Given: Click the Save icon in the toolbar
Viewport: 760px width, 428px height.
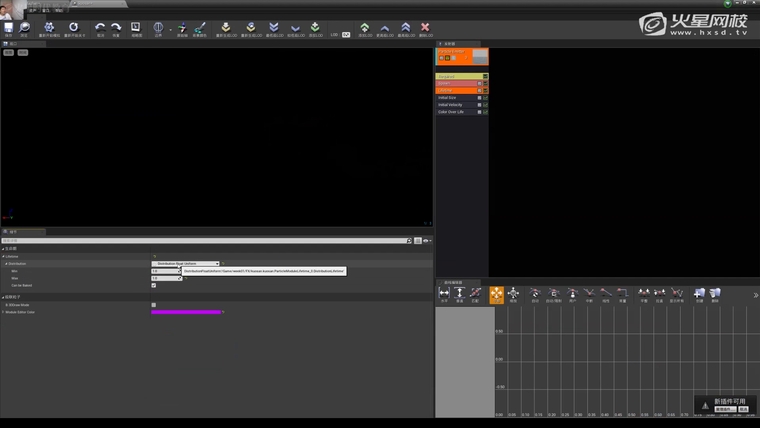Looking at the screenshot, I should 8,28.
